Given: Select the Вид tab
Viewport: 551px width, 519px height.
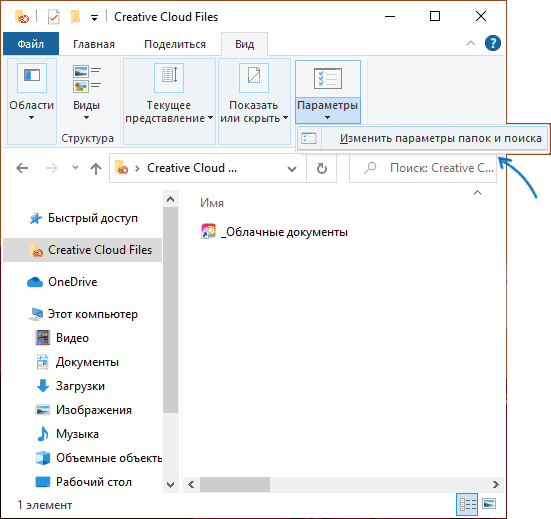Looking at the screenshot, I should pos(245,44).
